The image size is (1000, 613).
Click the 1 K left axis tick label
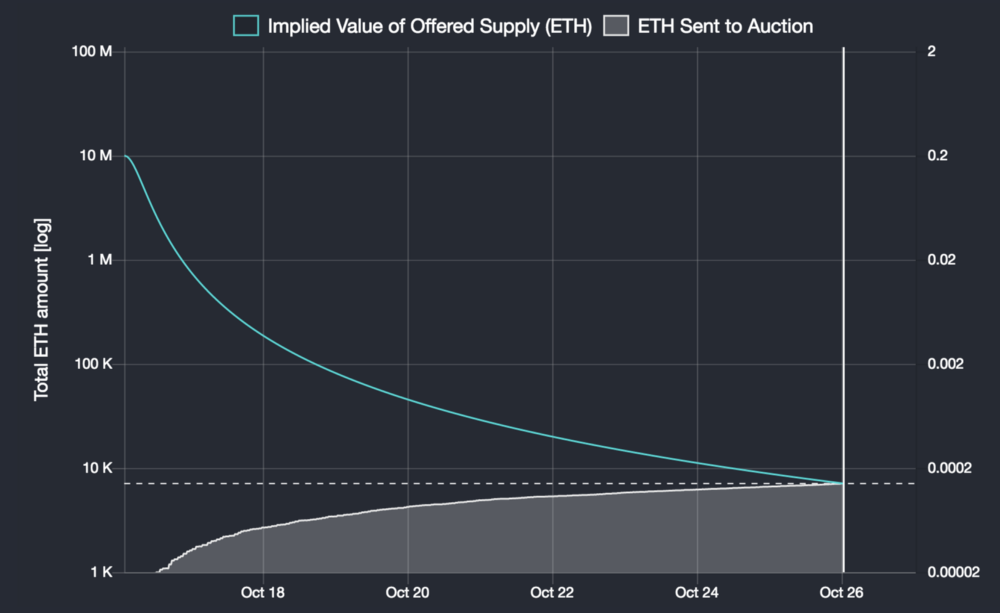102,572
